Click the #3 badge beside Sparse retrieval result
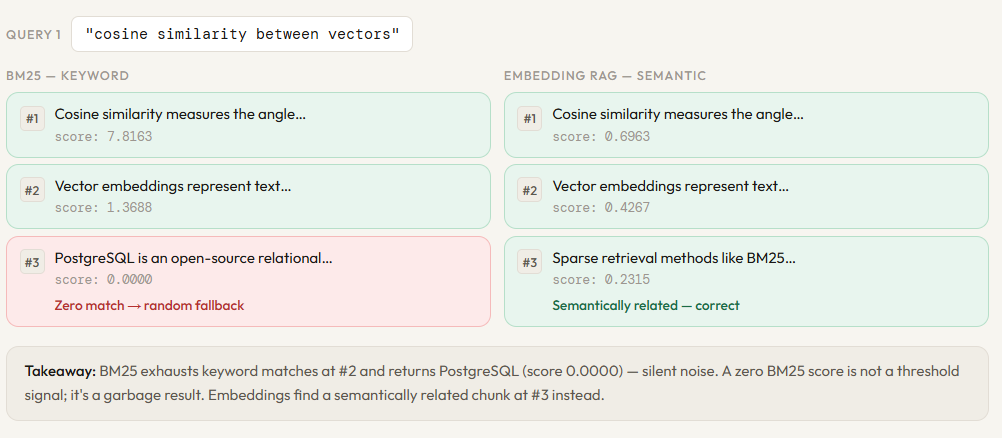 point(530,263)
